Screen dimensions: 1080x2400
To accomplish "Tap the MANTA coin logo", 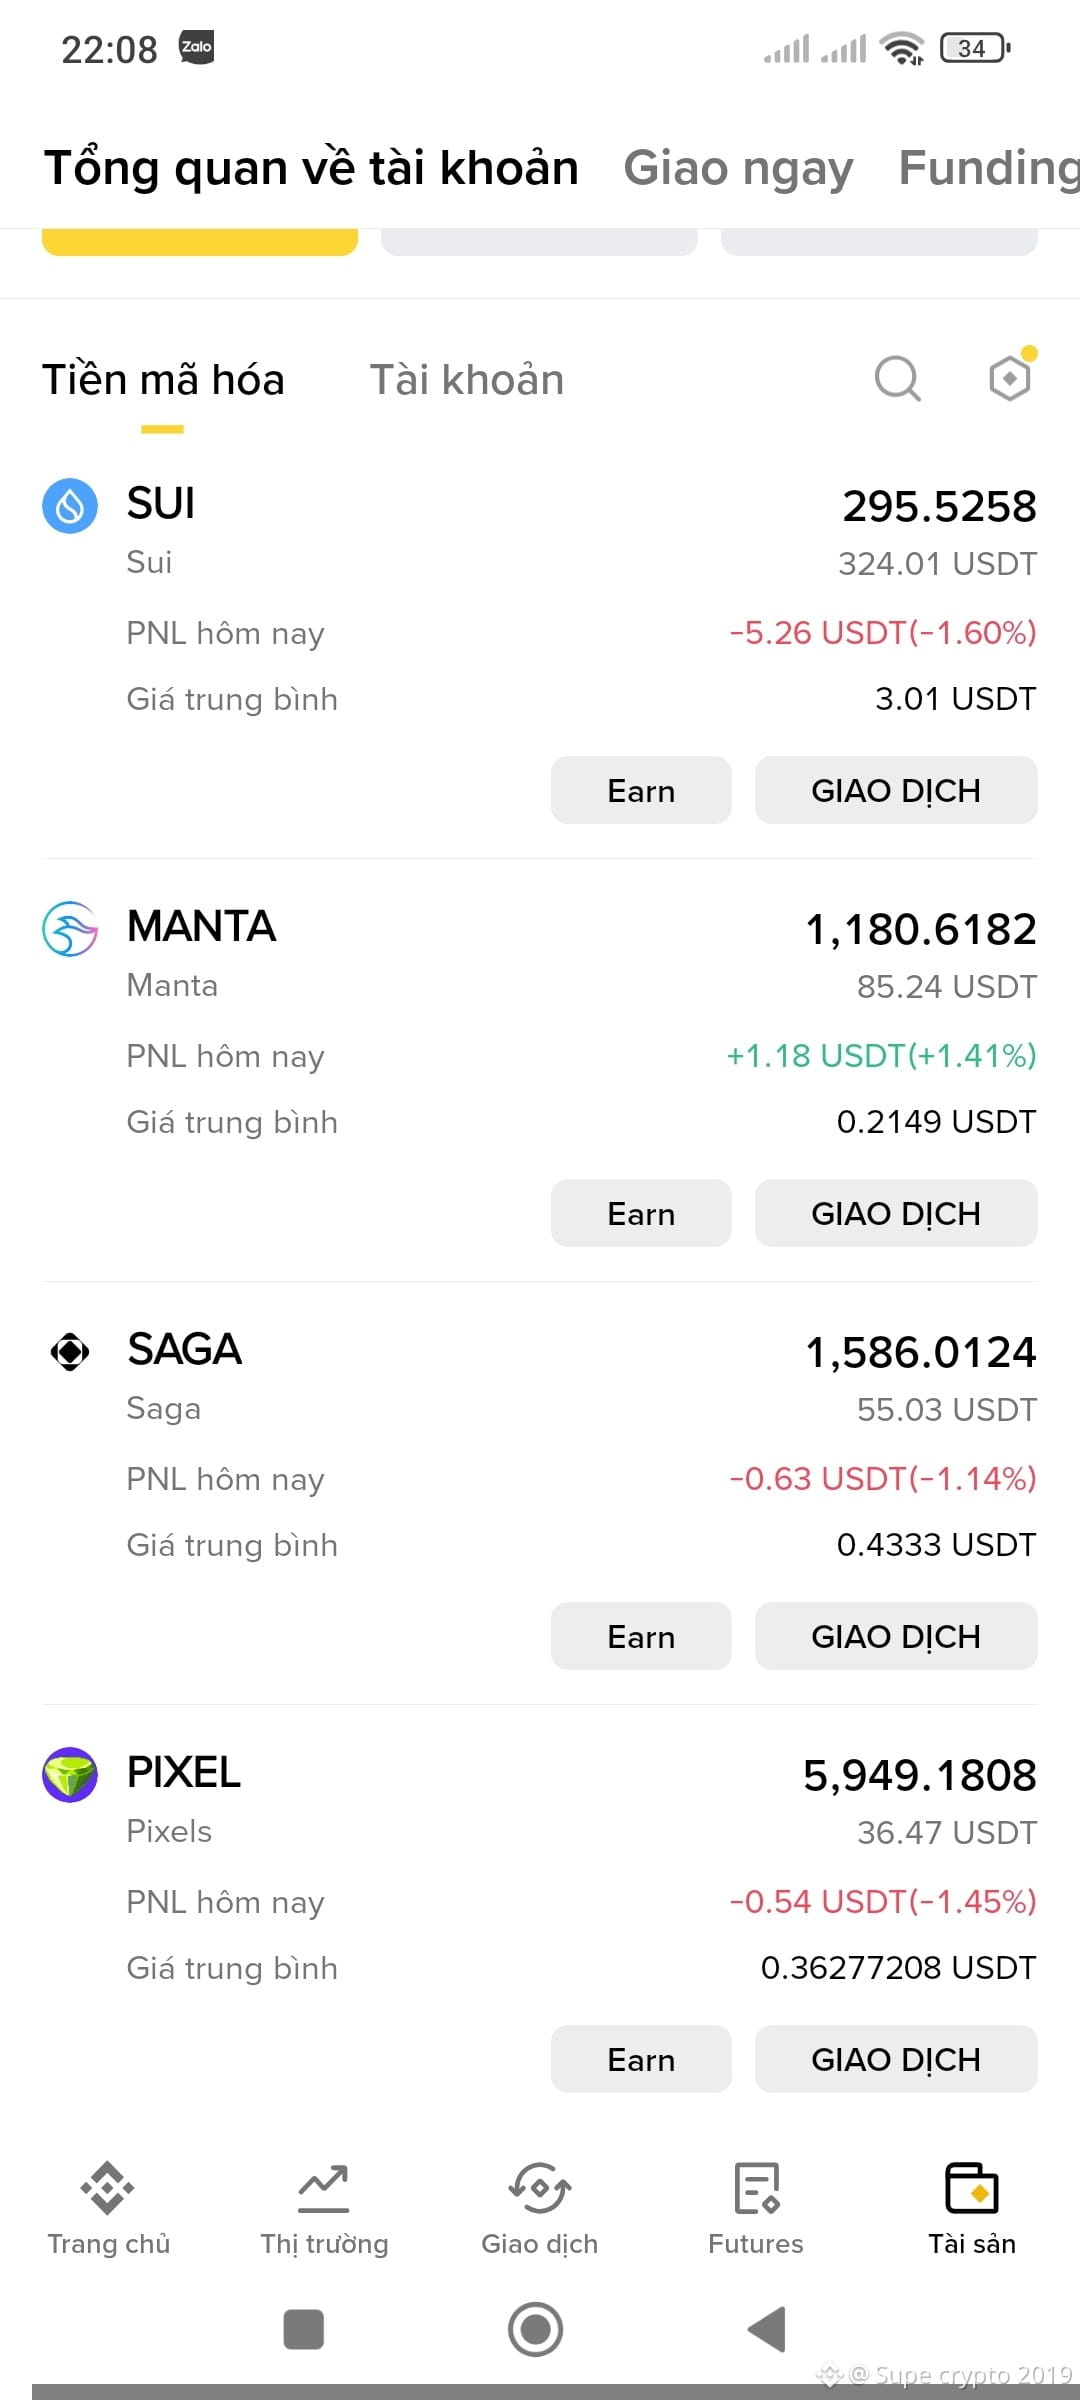I will tap(70, 929).
